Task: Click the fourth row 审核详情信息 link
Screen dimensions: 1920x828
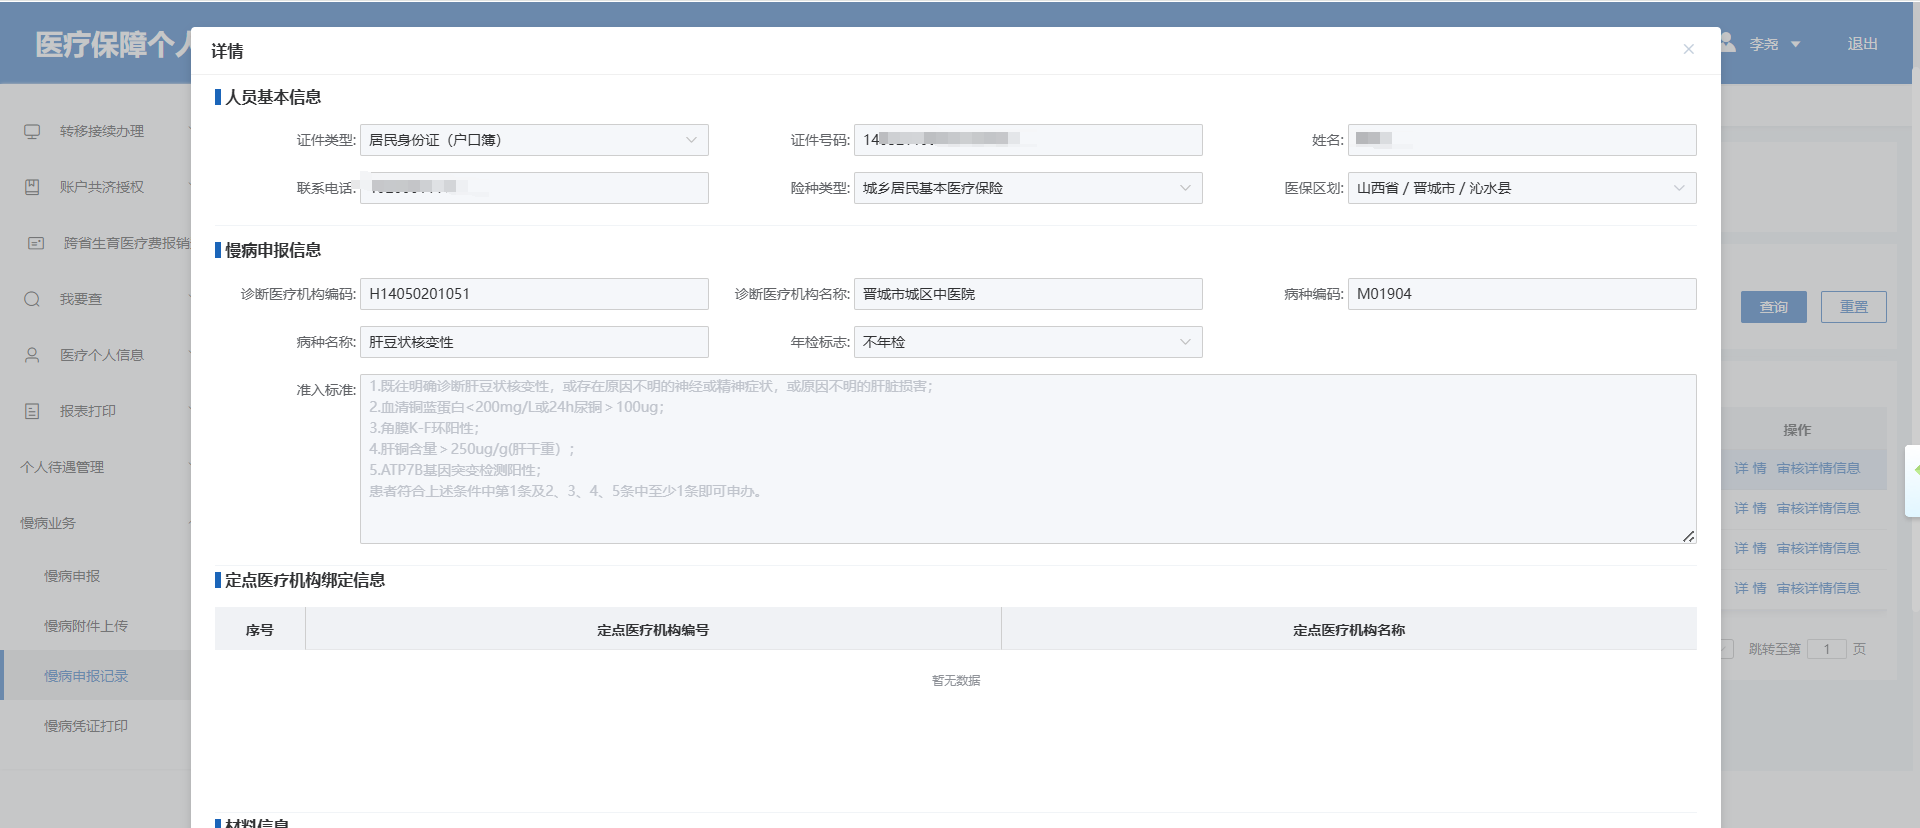Action: click(x=1818, y=588)
